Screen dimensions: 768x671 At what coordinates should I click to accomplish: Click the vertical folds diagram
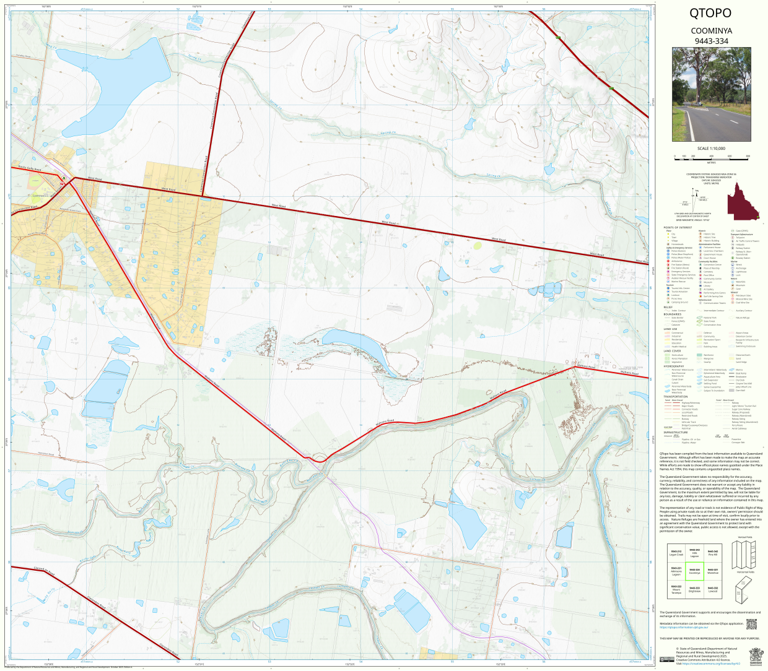click(744, 555)
